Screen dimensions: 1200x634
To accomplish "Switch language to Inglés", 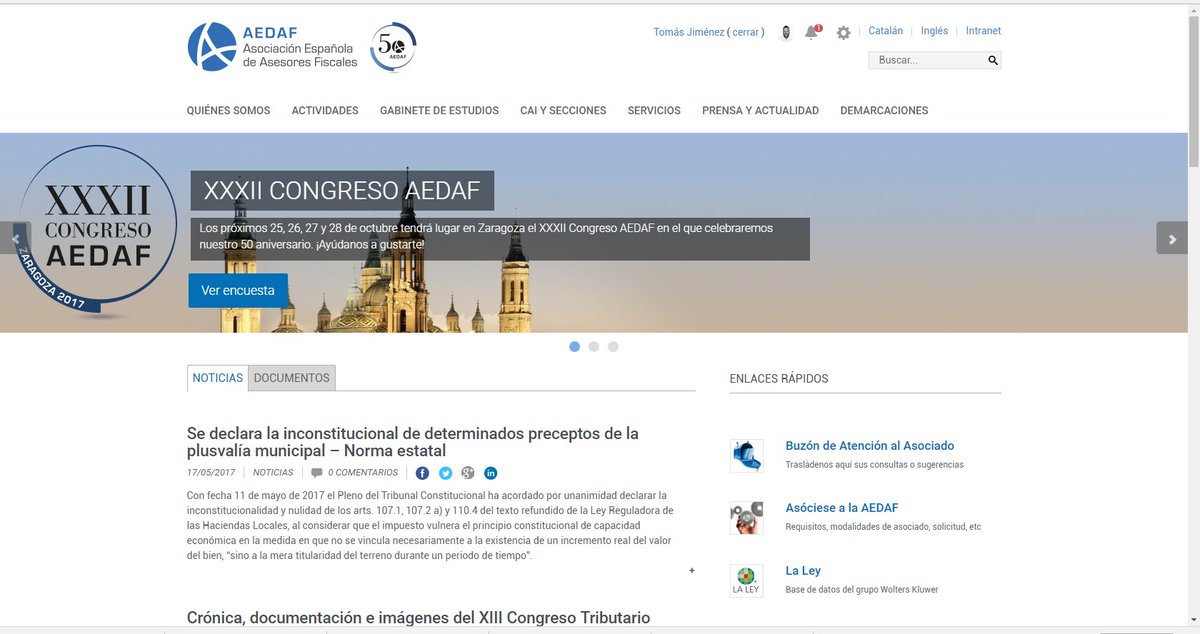I will click(934, 31).
